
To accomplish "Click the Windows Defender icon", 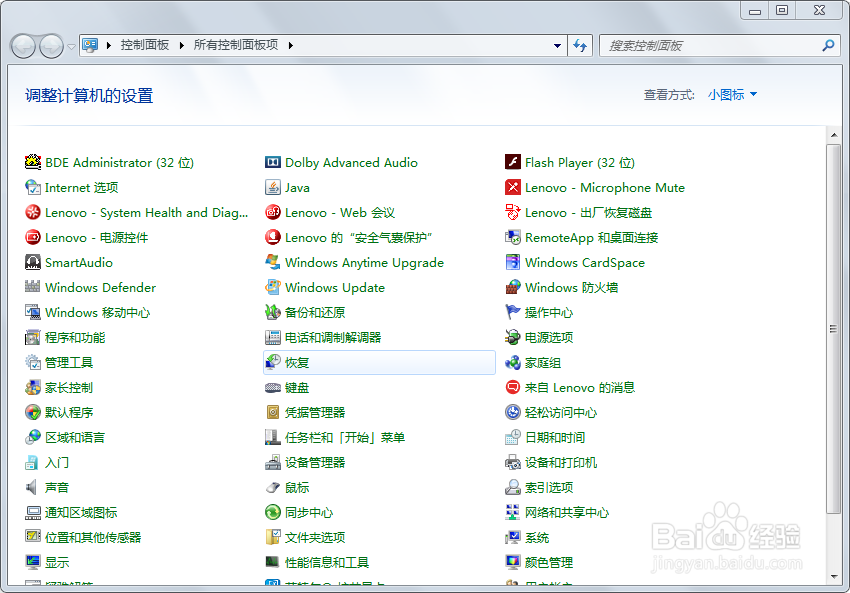I will coord(33,287).
